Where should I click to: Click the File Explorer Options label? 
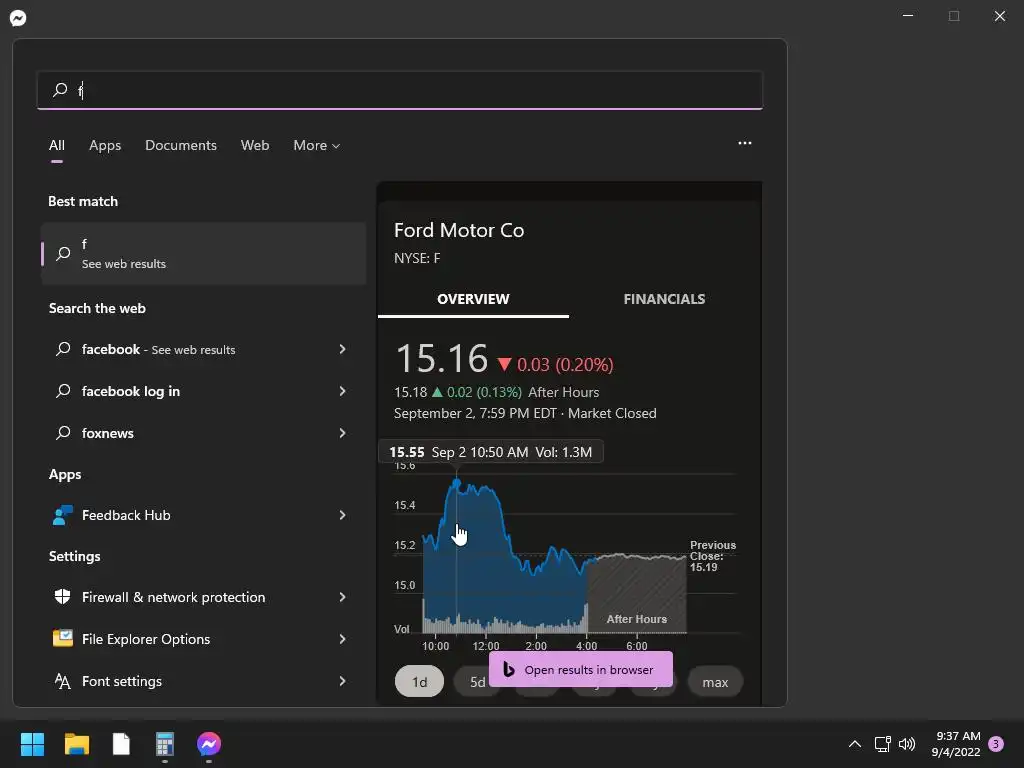(x=146, y=639)
